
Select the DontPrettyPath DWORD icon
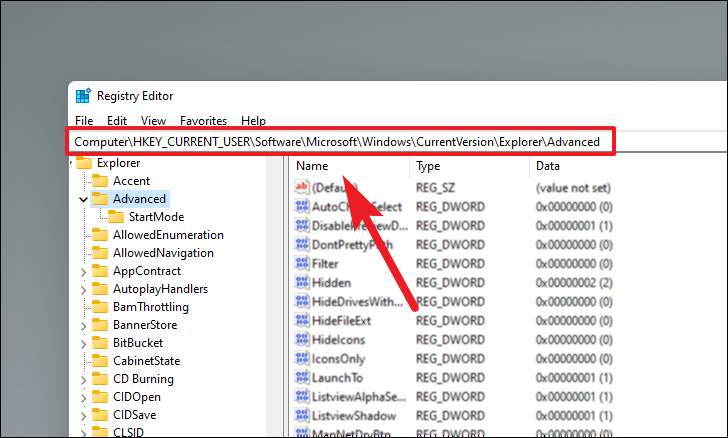coord(302,245)
